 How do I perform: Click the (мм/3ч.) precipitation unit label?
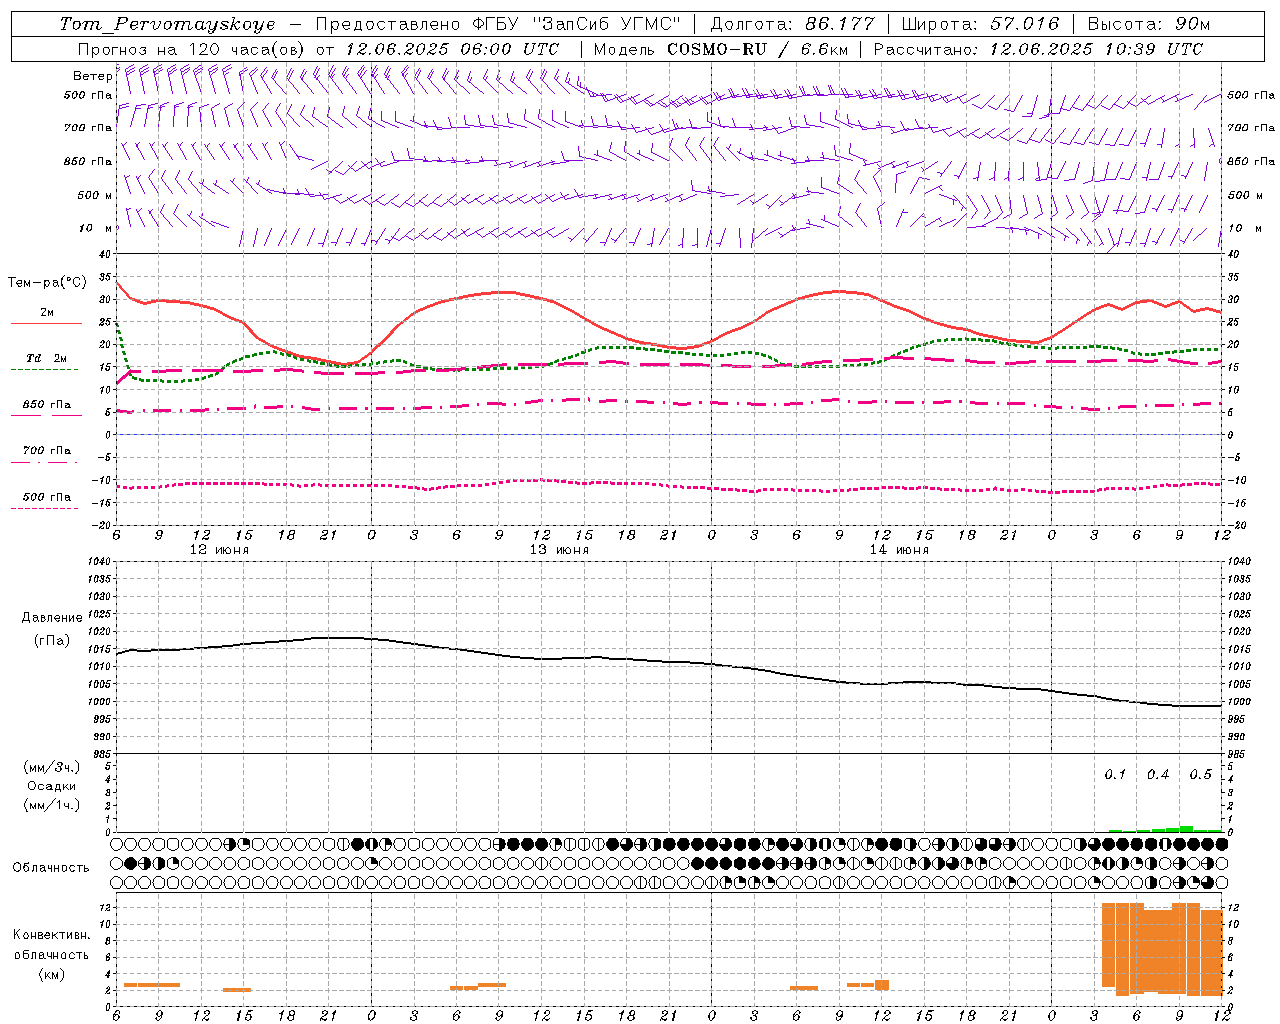(x=52, y=767)
